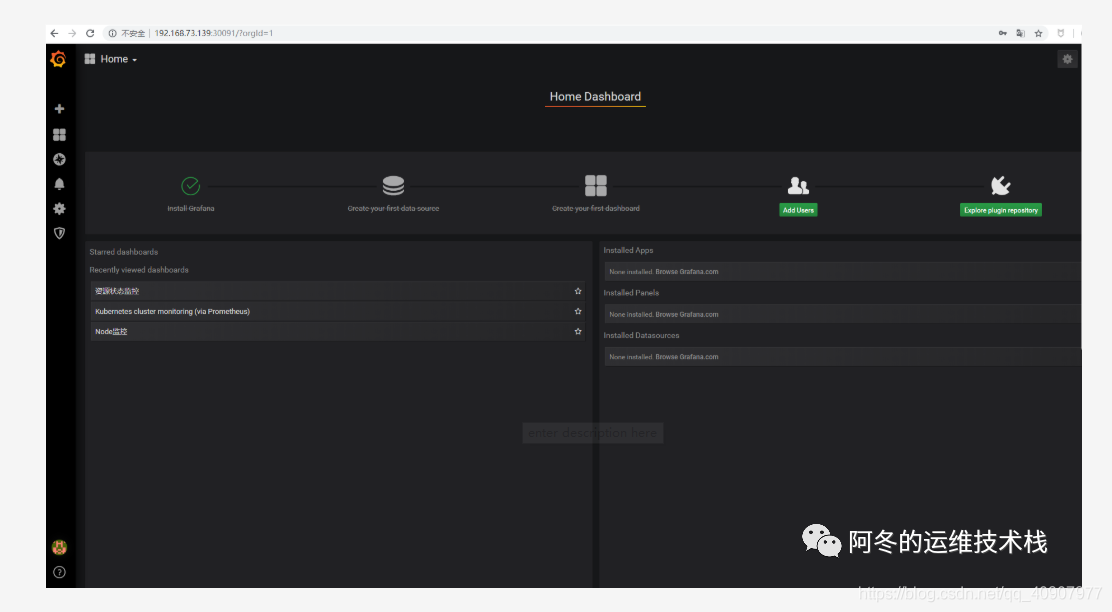Click Recently viewed dashboards heading
This screenshot has width=1112, height=612.
tap(139, 270)
